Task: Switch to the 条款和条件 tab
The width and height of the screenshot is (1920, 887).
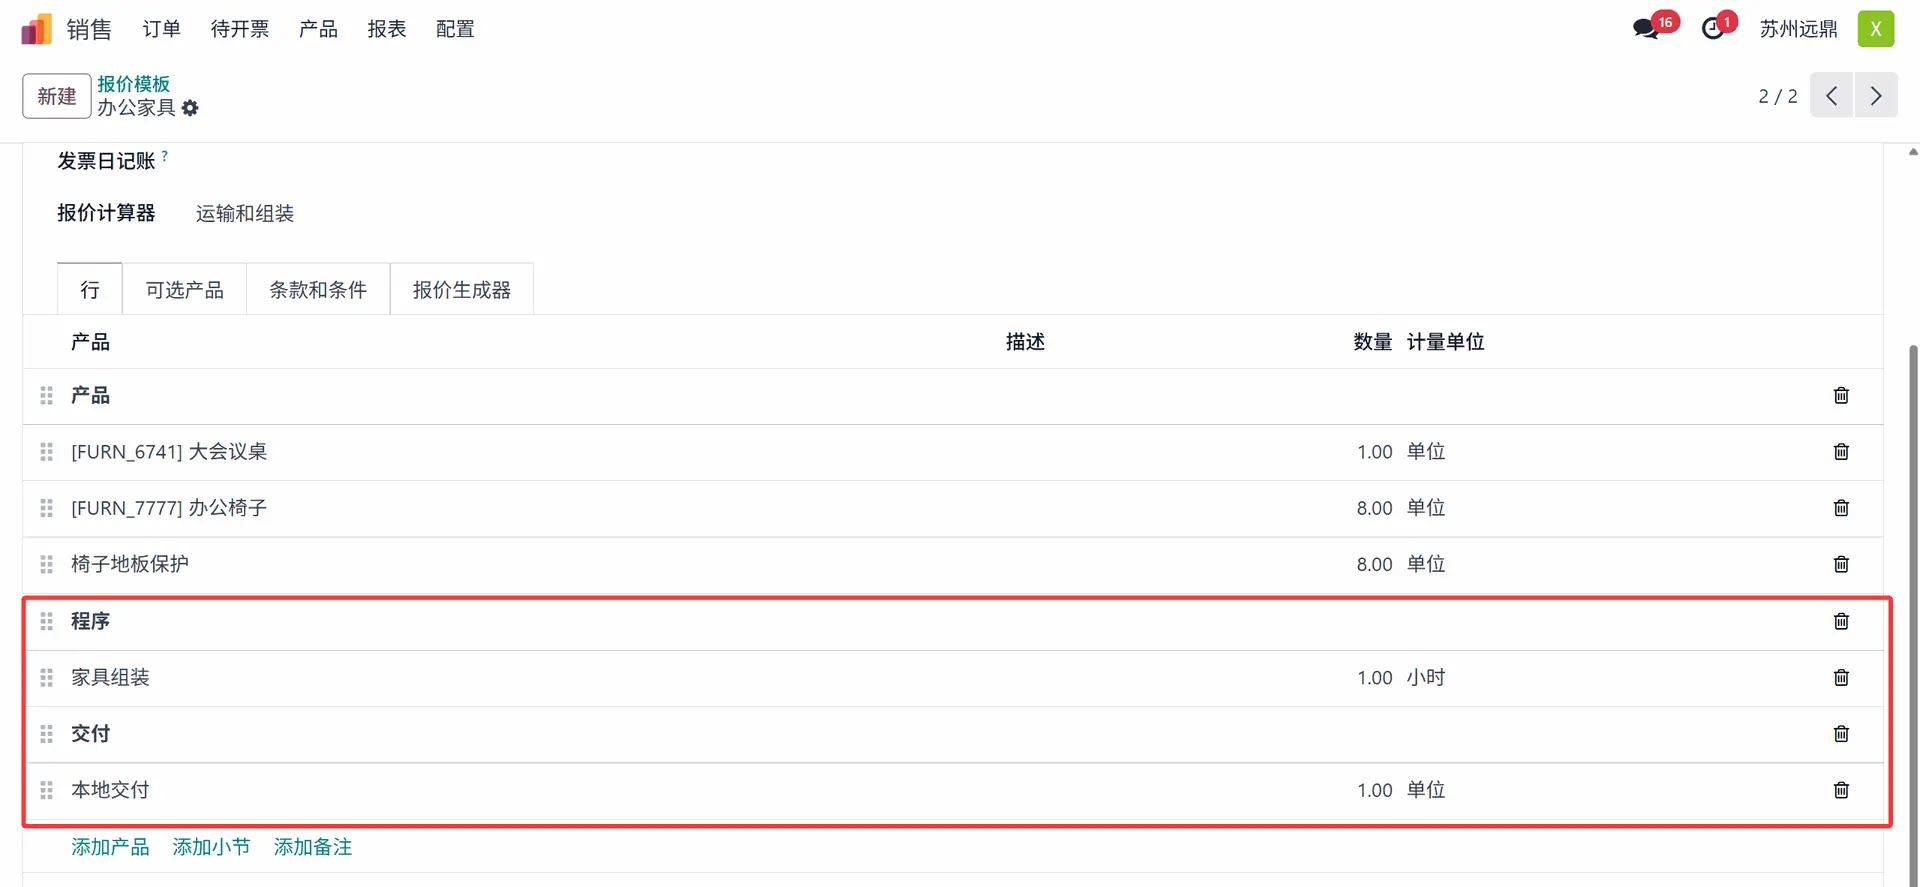Action: click(x=318, y=290)
